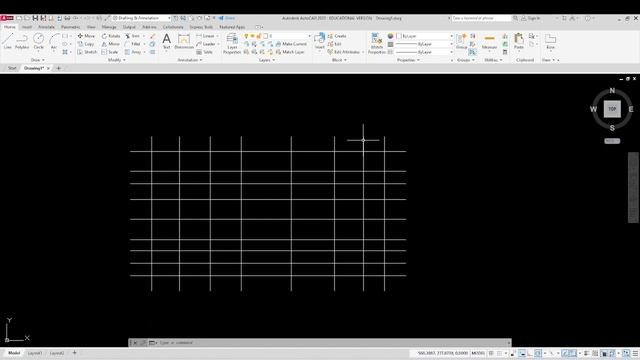Toggle object snap in status bar
This screenshot has height=360, width=640.
573,353
